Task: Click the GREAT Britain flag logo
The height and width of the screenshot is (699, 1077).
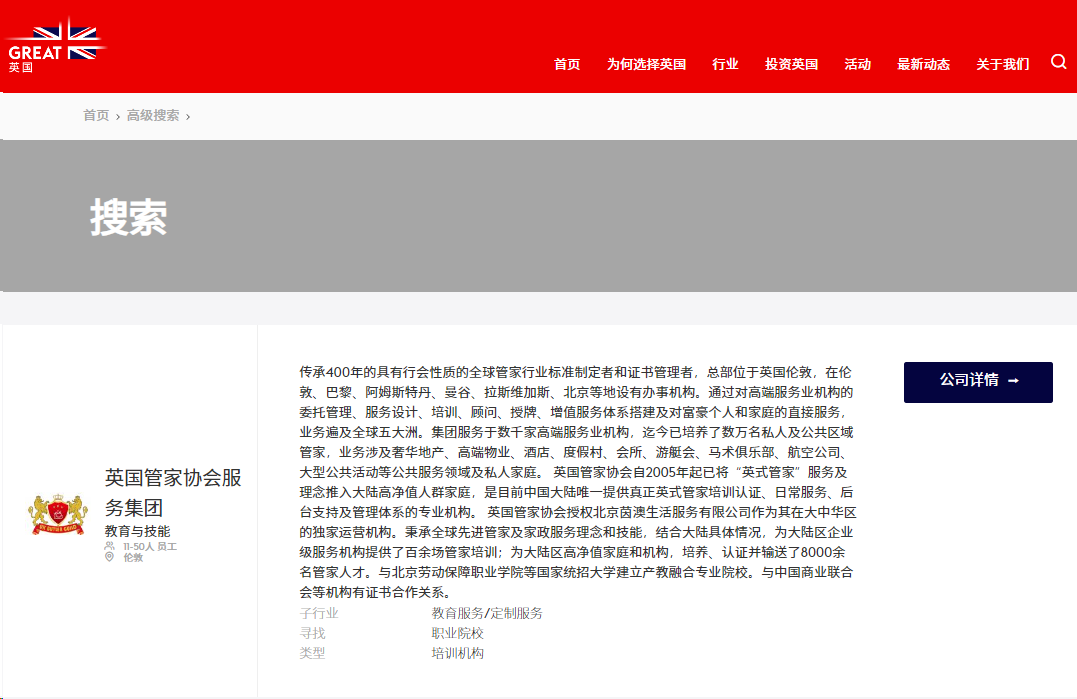Action: (55, 47)
